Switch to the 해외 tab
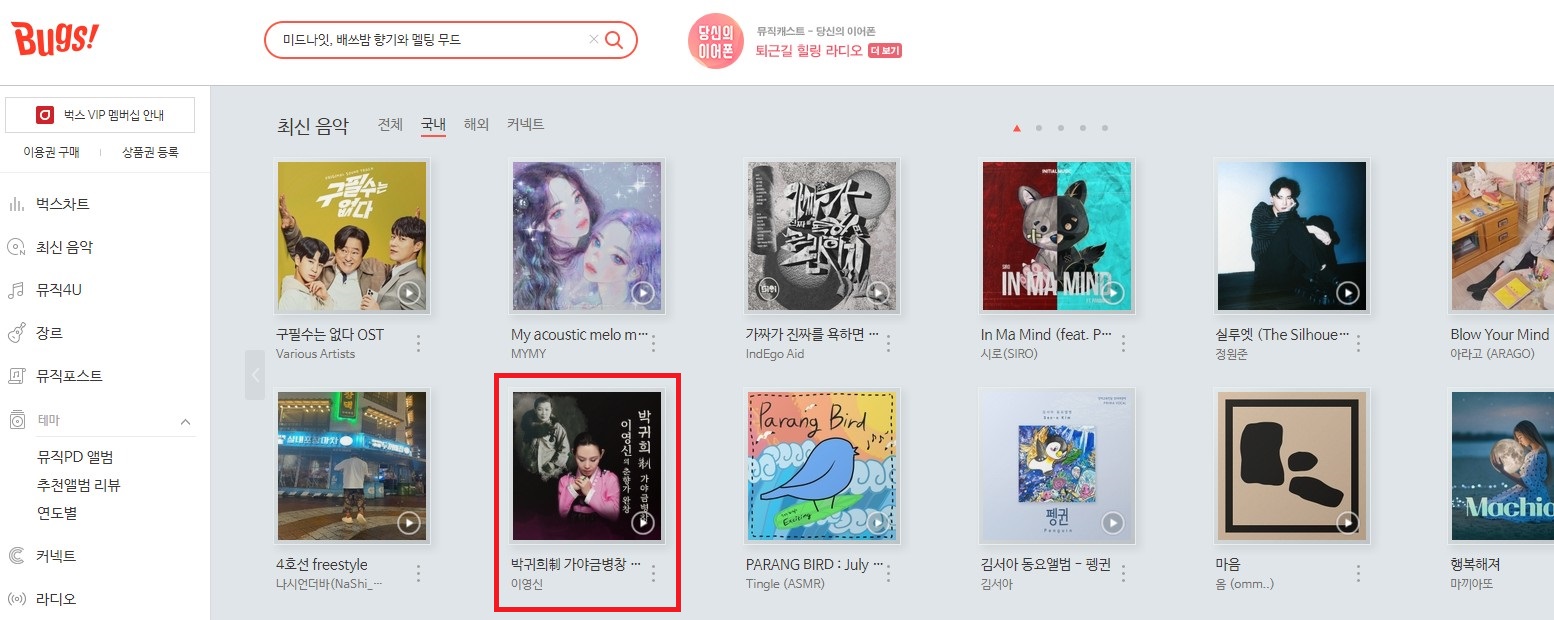Viewport: 1554px width, 620px height. [x=476, y=125]
